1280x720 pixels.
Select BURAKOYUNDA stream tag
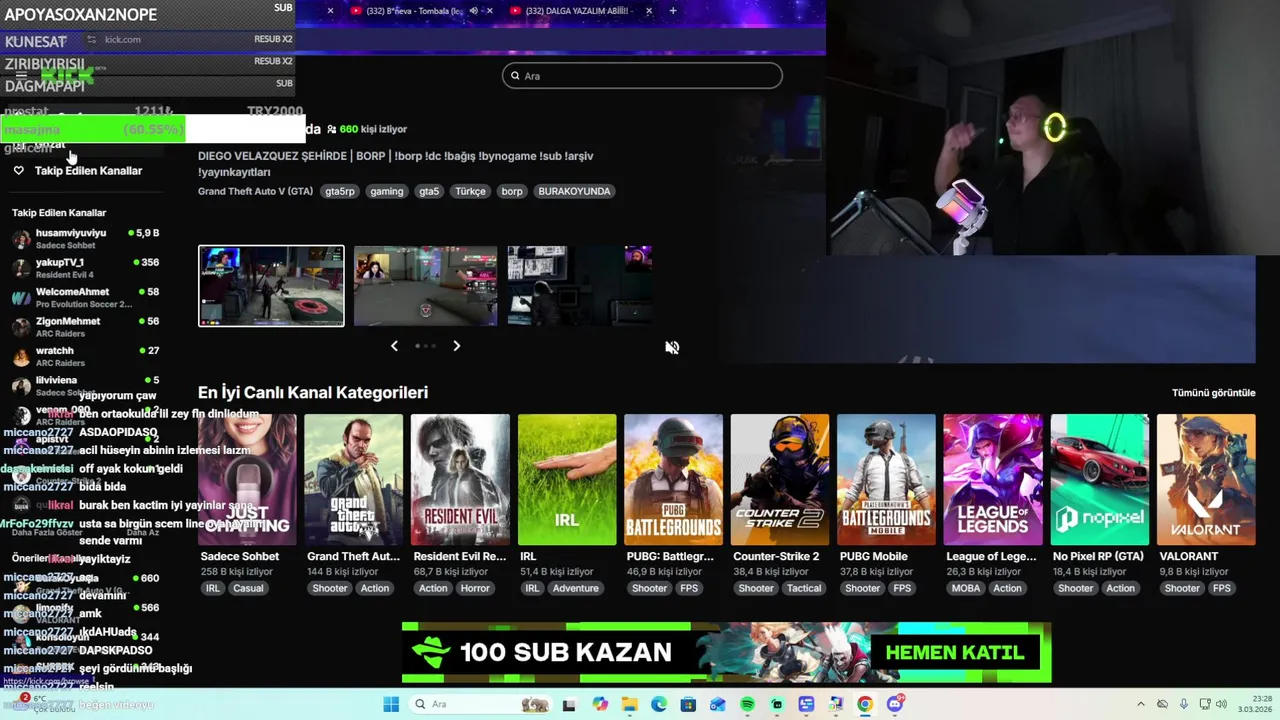(x=574, y=191)
